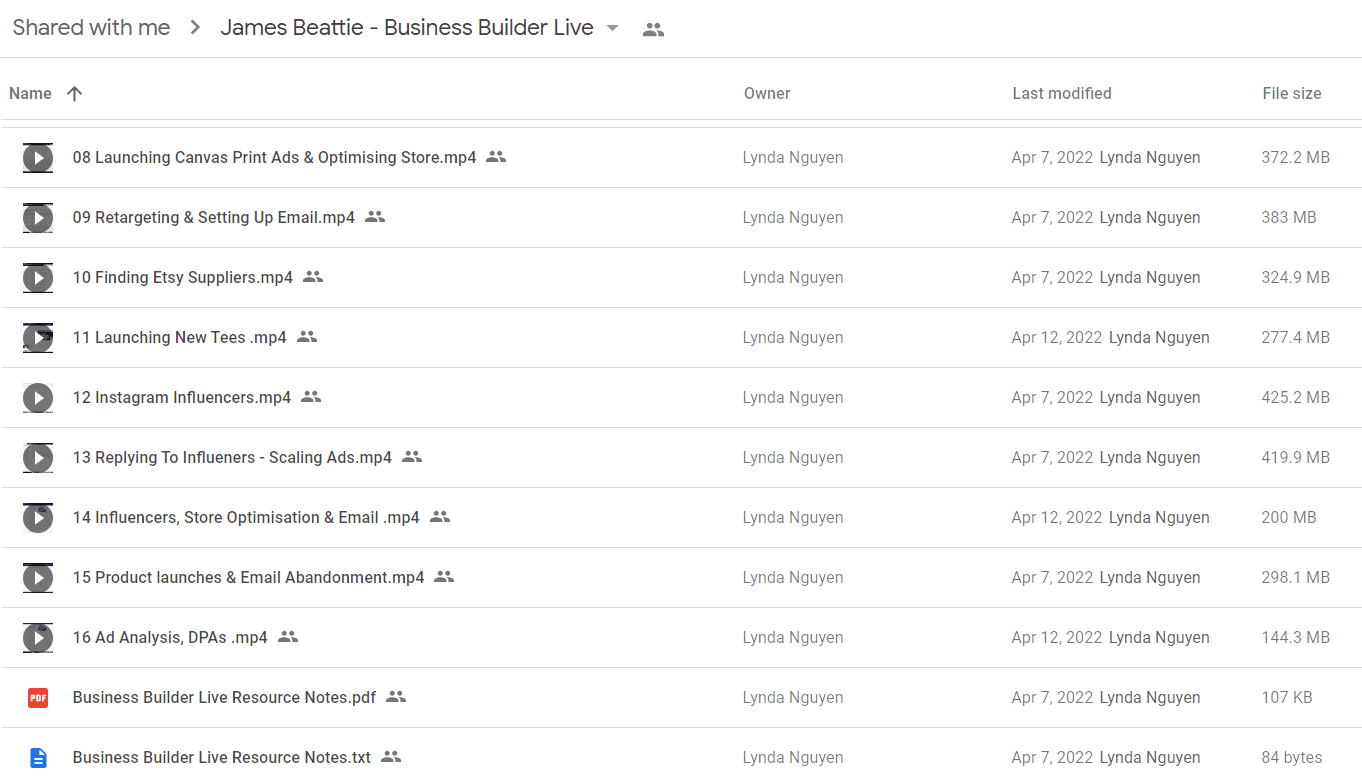Select file 09 Retargeting & Setting Up Email.mp4
The image size is (1362, 777).
(214, 217)
